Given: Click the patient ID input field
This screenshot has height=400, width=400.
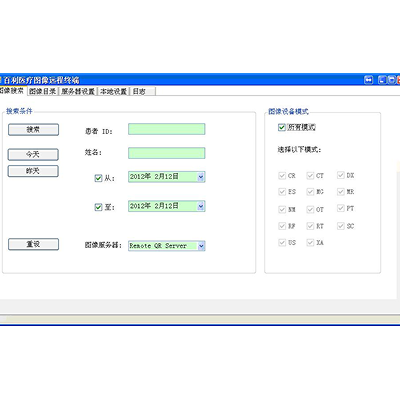Looking at the screenshot, I should (167, 129).
